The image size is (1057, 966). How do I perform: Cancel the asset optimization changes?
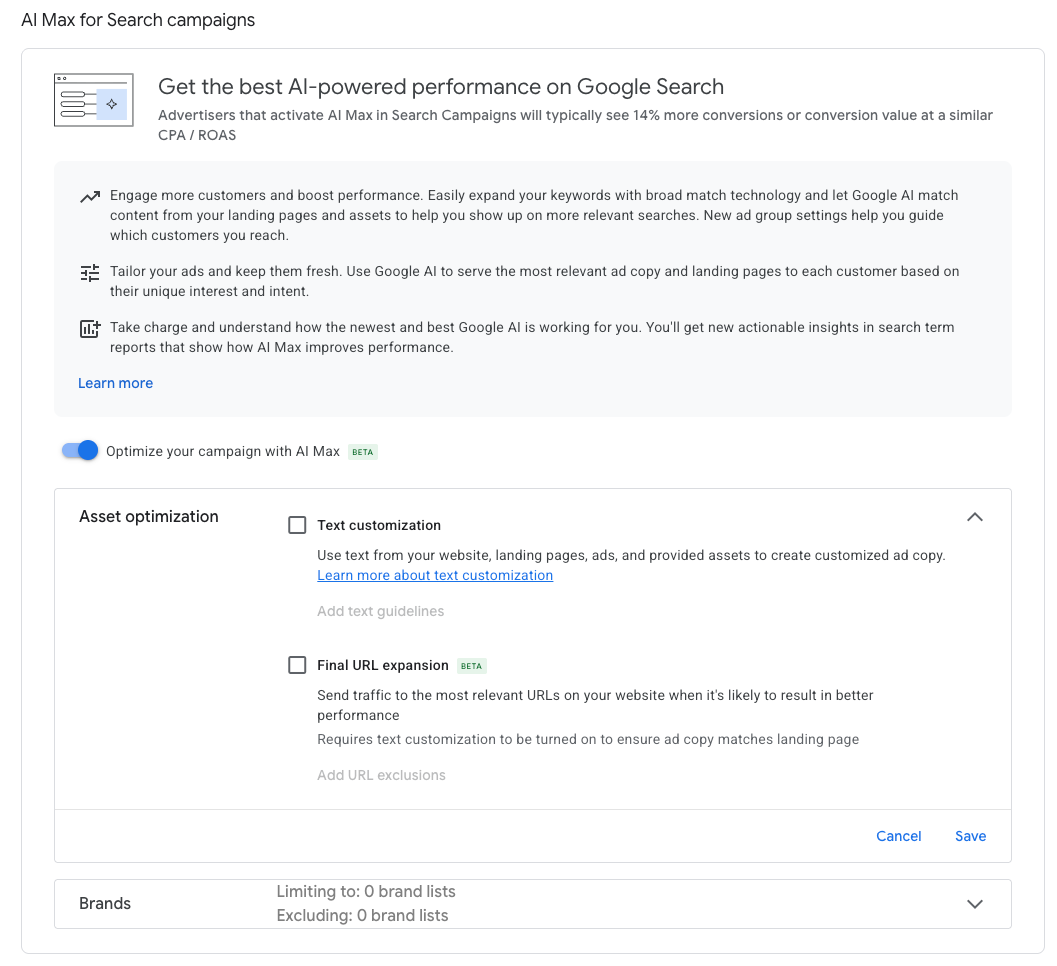[x=898, y=836]
